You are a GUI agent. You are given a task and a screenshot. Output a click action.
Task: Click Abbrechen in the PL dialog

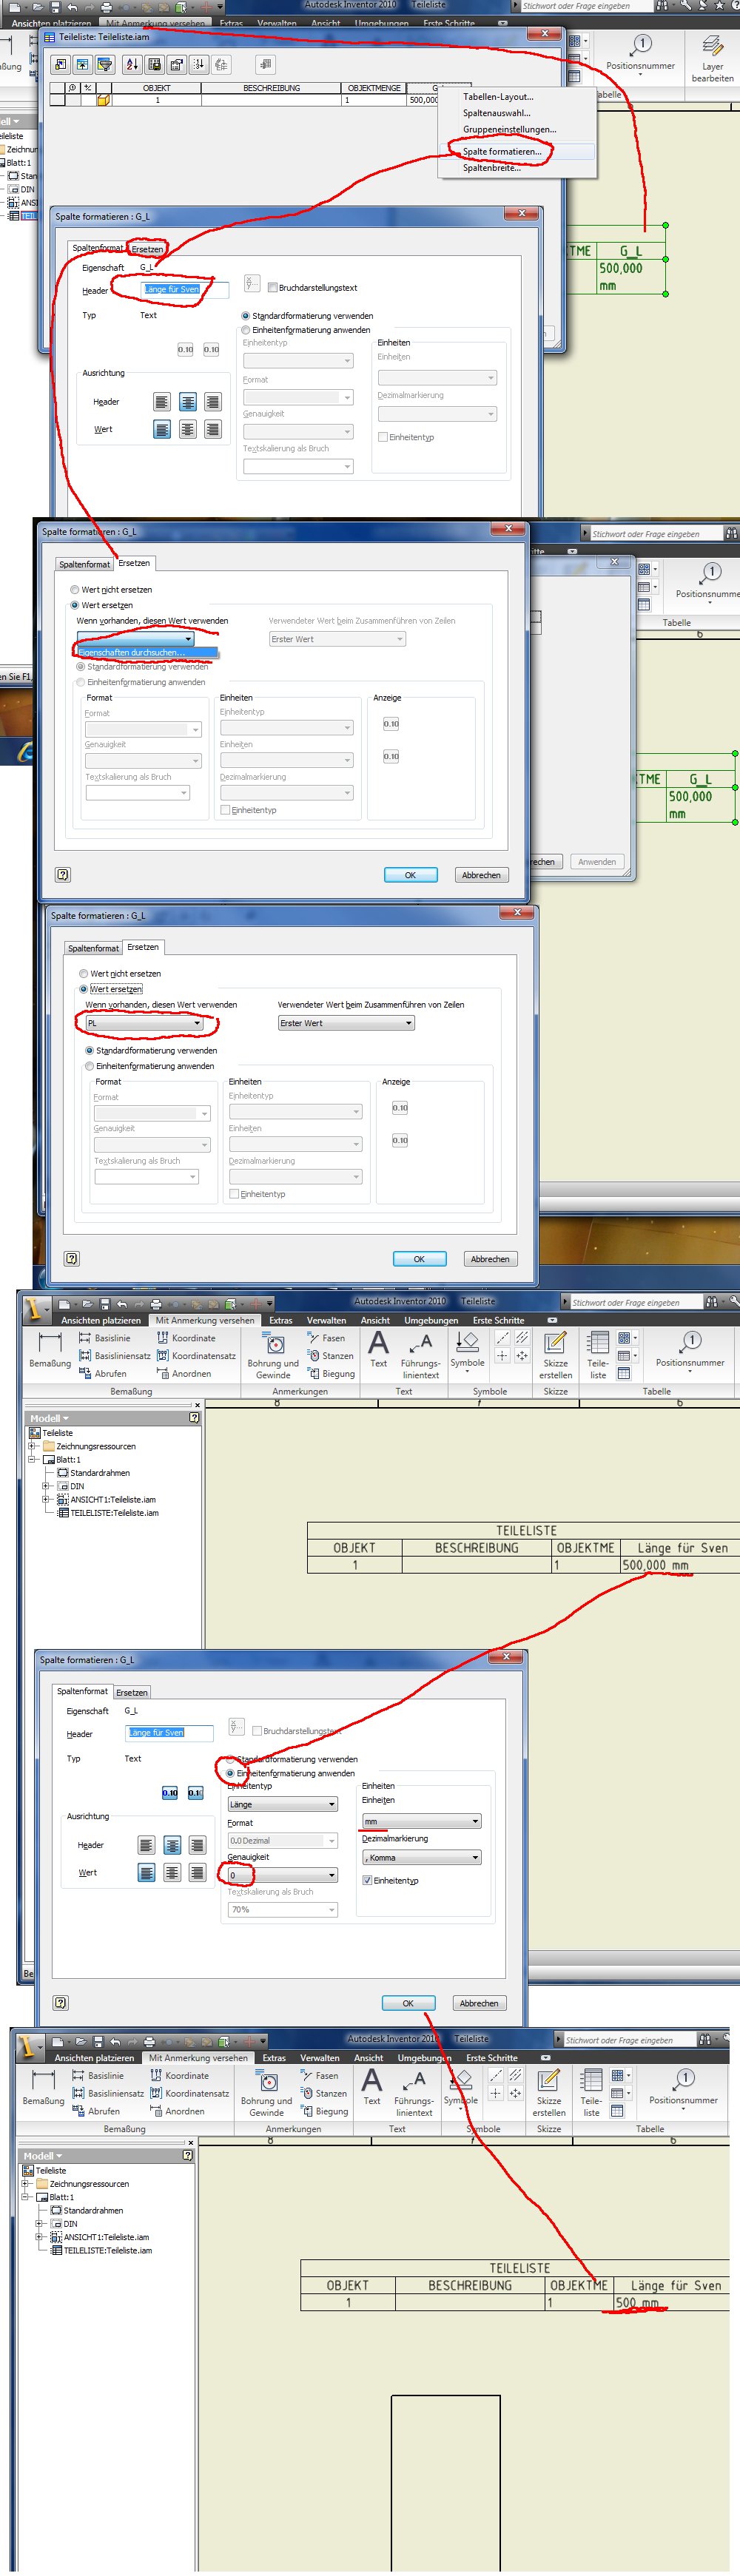pyautogui.click(x=490, y=1259)
